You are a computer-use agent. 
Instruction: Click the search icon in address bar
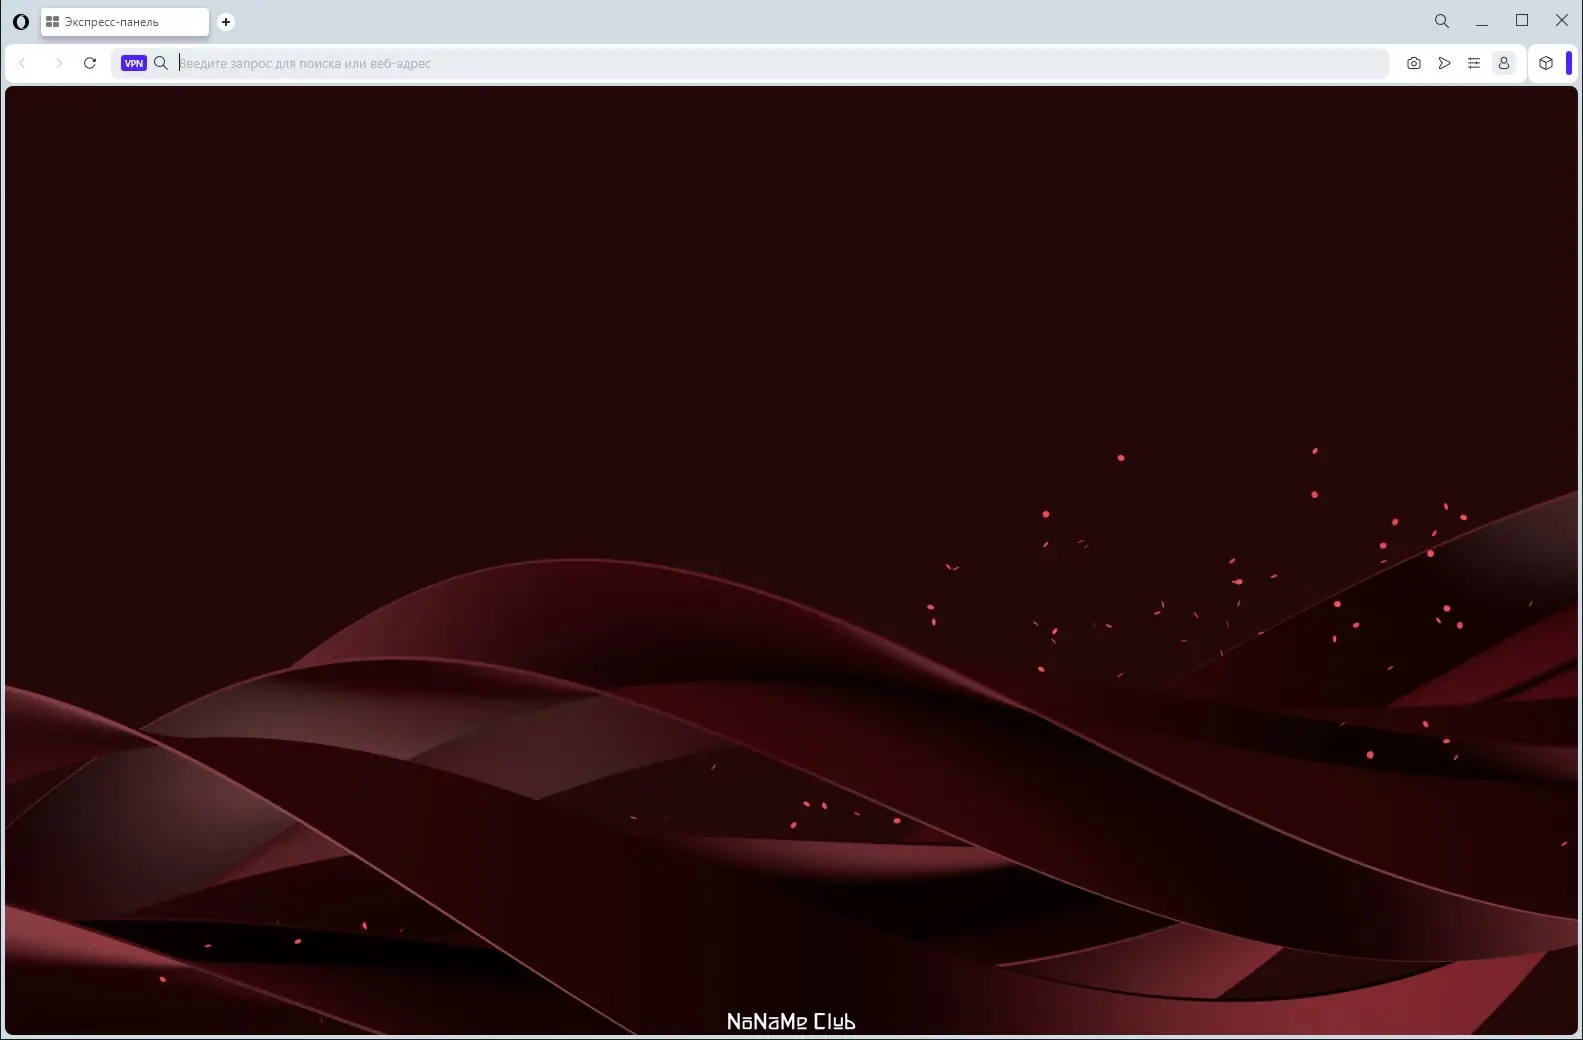coord(161,63)
